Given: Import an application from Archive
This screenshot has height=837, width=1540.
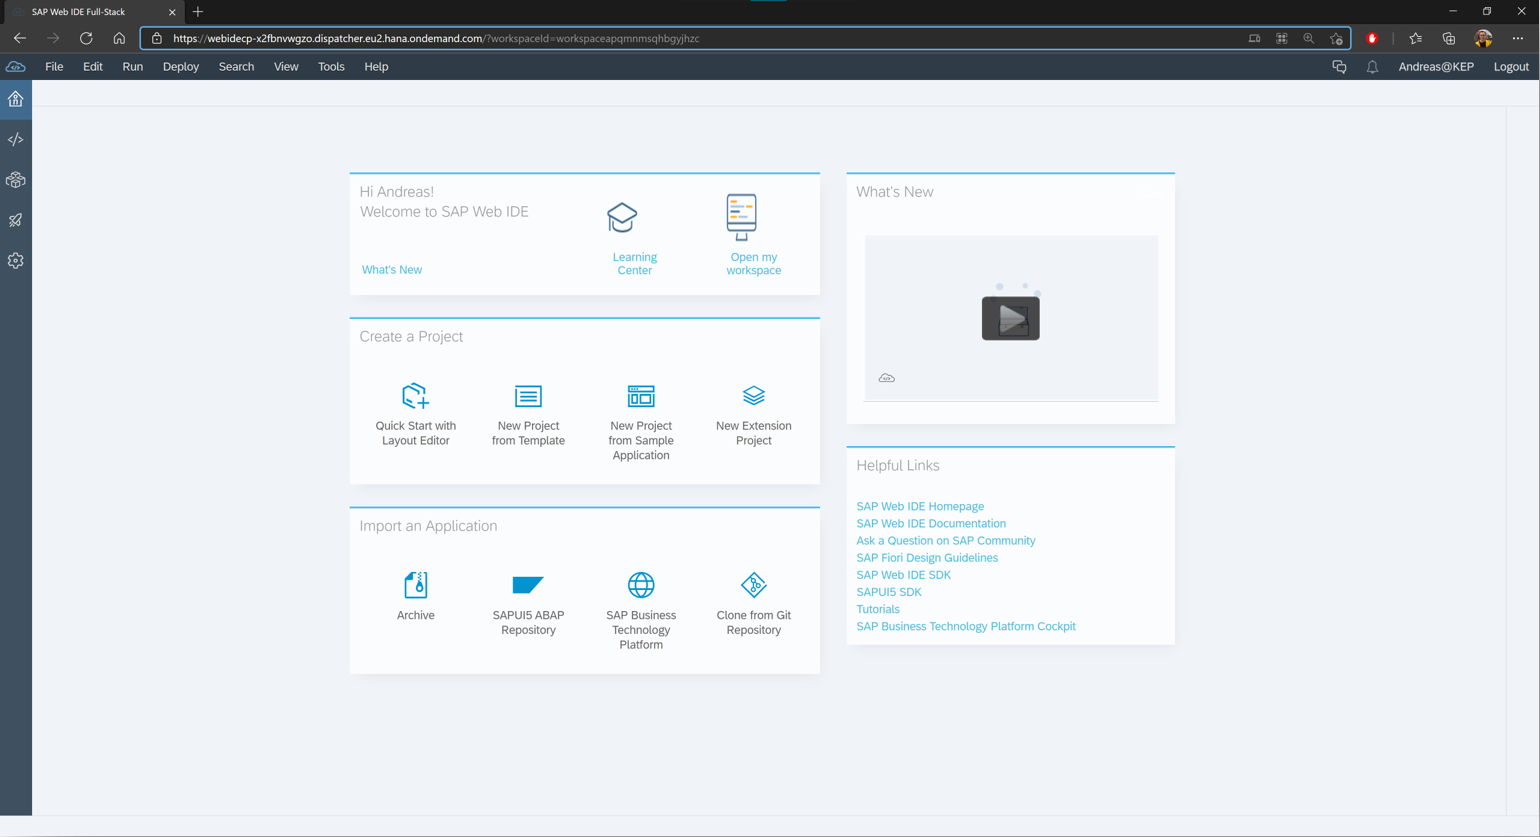Looking at the screenshot, I should pyautogui.click(x=415, y=600).
